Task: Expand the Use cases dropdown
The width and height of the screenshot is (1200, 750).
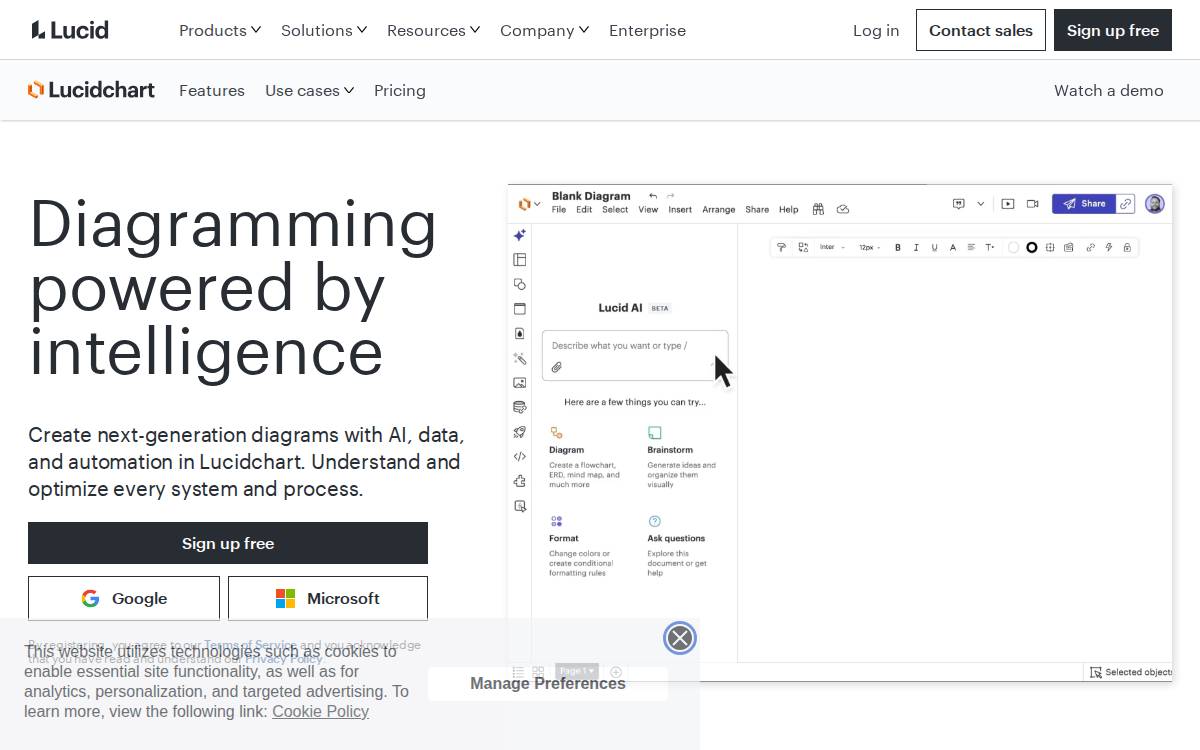Action: pyautogui.click(x=310, y=90)
